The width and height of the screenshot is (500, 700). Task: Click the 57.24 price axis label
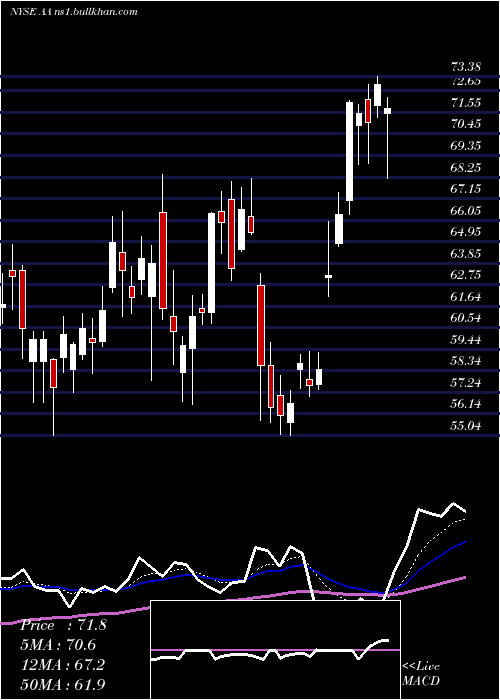(466, 383)
